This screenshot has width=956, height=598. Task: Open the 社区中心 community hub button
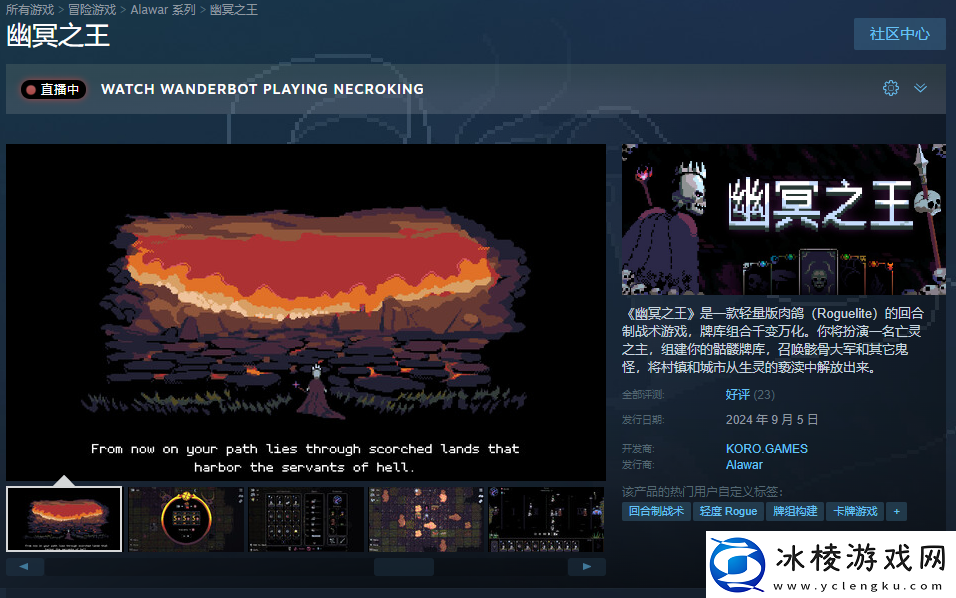point(899,33)
